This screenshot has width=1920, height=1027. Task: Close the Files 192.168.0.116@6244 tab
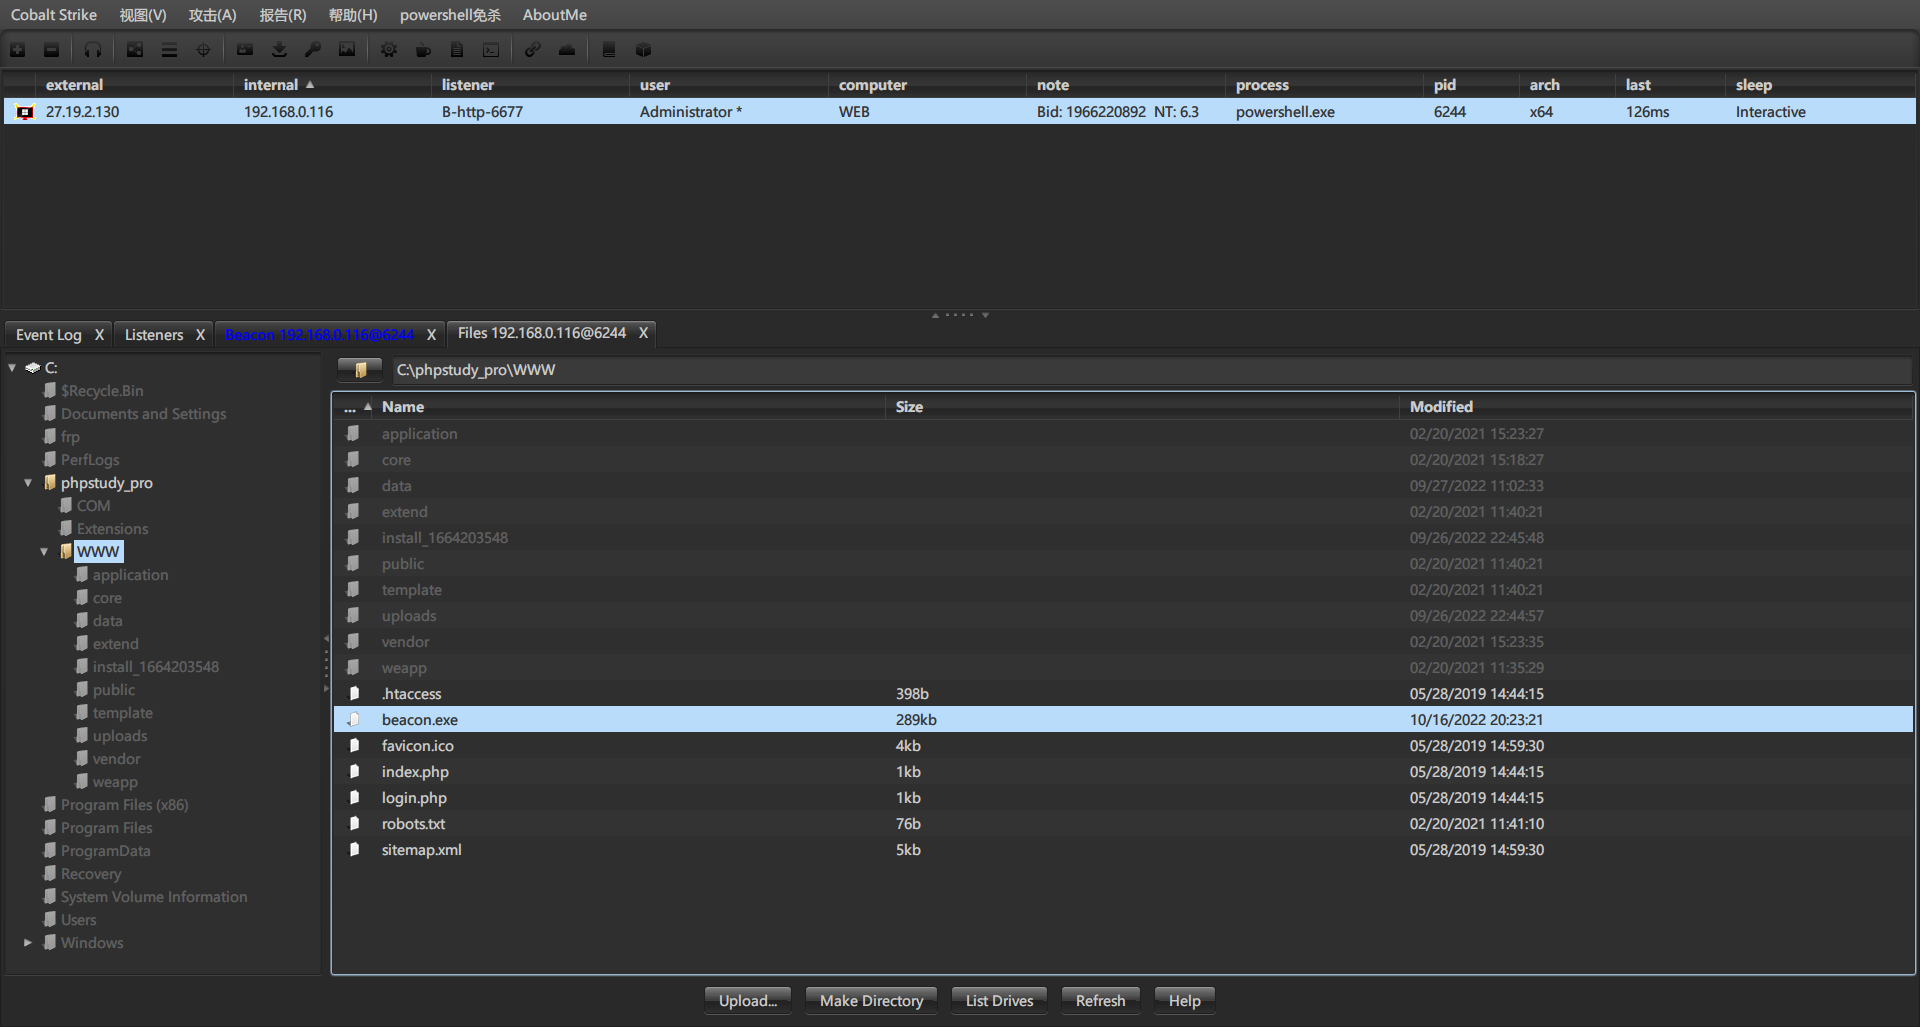(643, 333)
